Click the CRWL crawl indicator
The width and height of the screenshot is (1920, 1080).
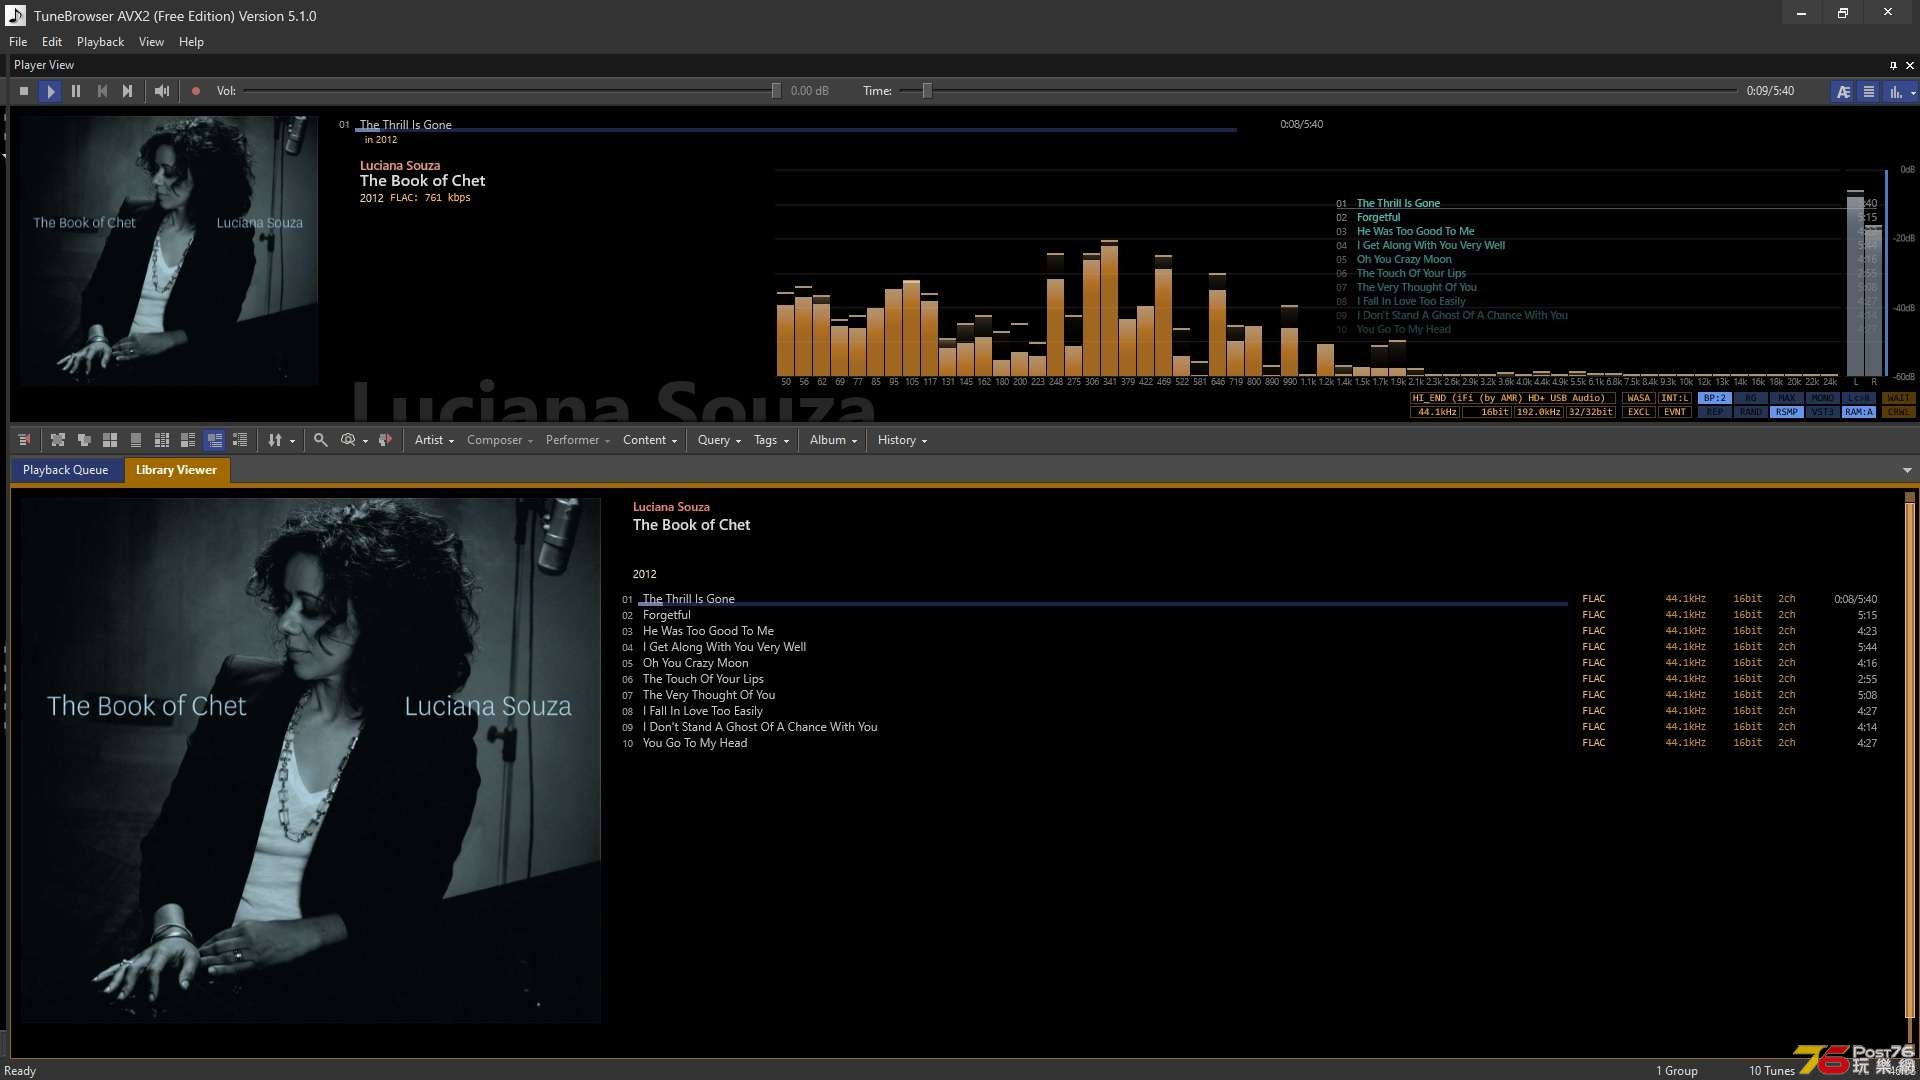tap(1898, 412)
